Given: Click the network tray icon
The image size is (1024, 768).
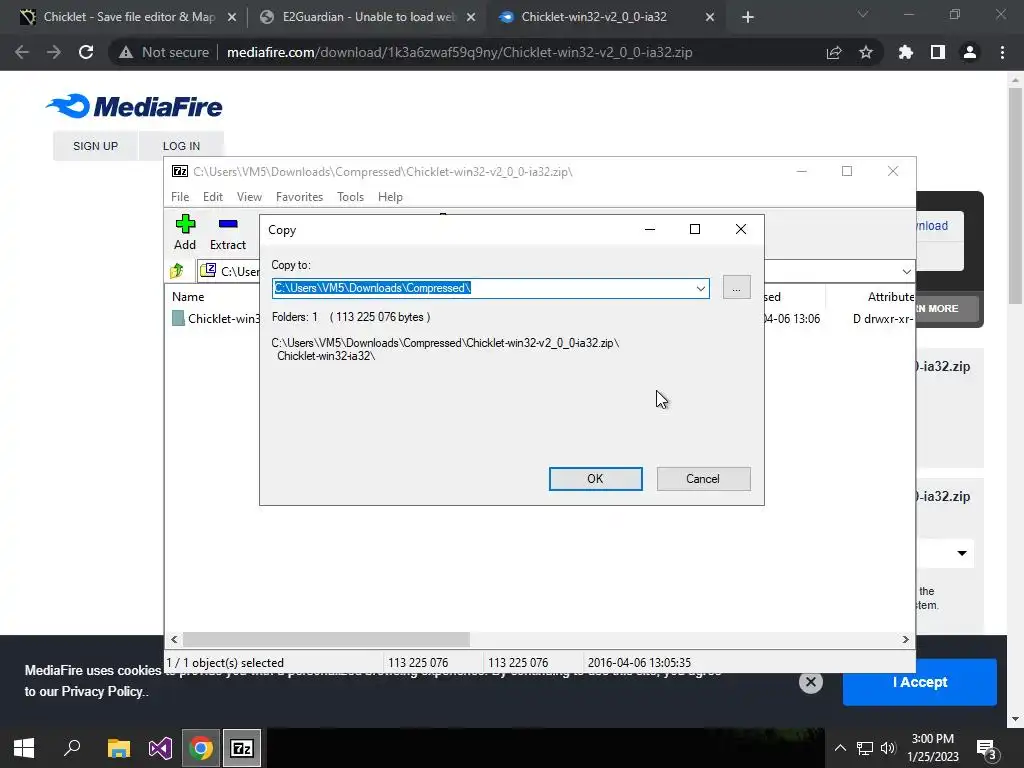Looking at the screenshot, I should click(865, 748).
